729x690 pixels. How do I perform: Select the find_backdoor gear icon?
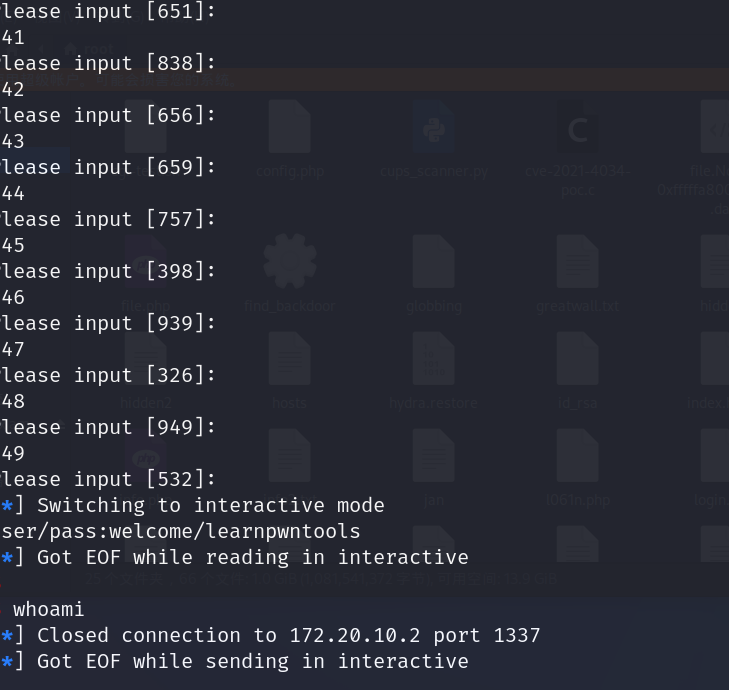point(289,262)
